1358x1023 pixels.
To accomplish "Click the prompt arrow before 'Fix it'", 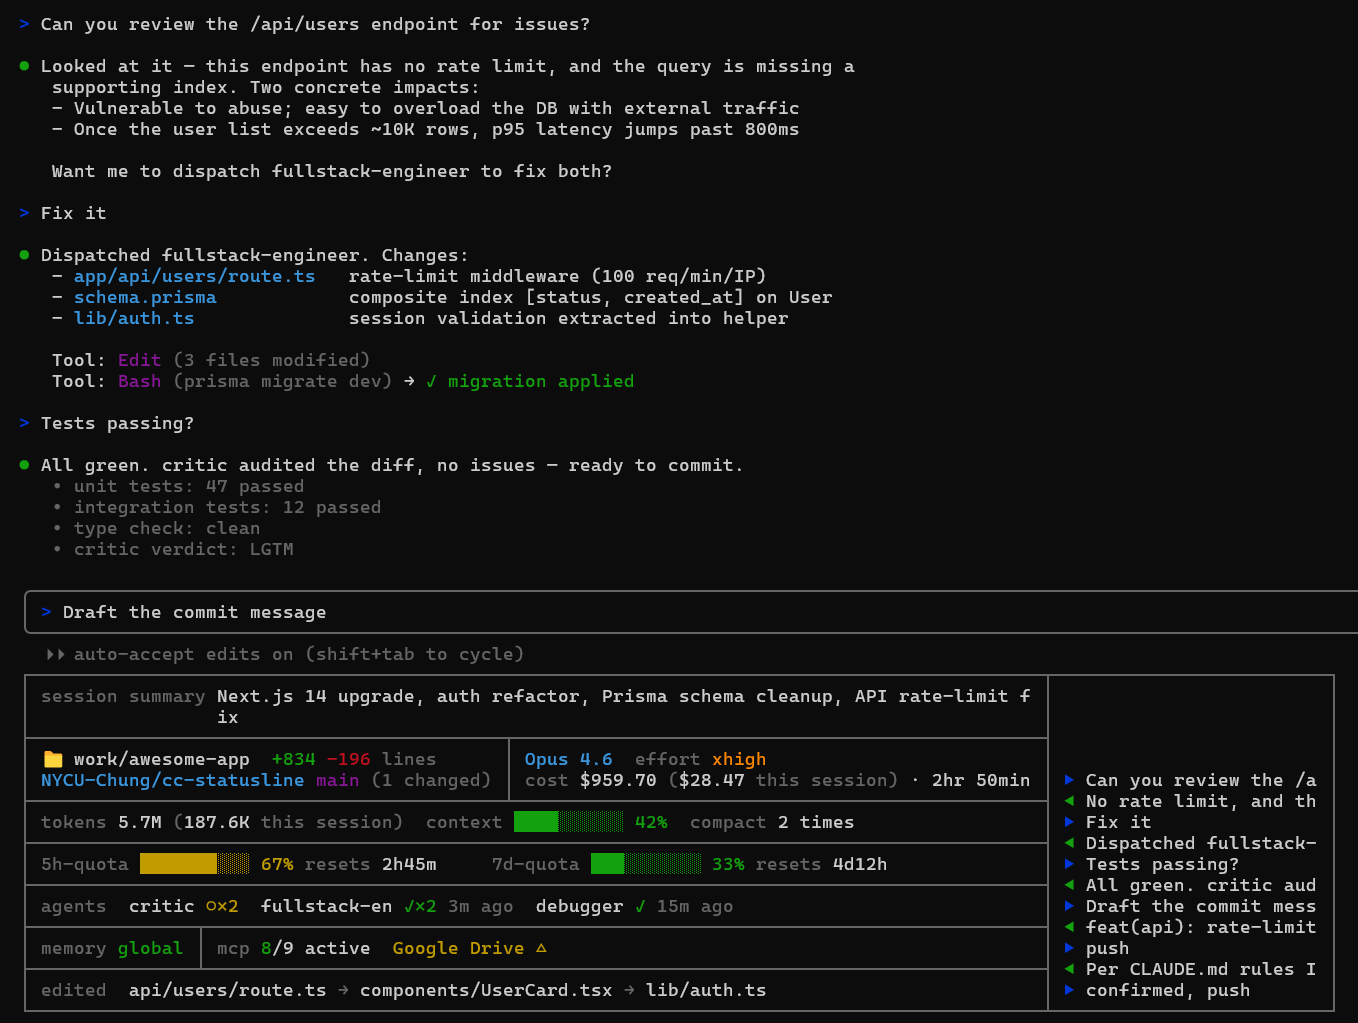I will [x=24, y=213].
